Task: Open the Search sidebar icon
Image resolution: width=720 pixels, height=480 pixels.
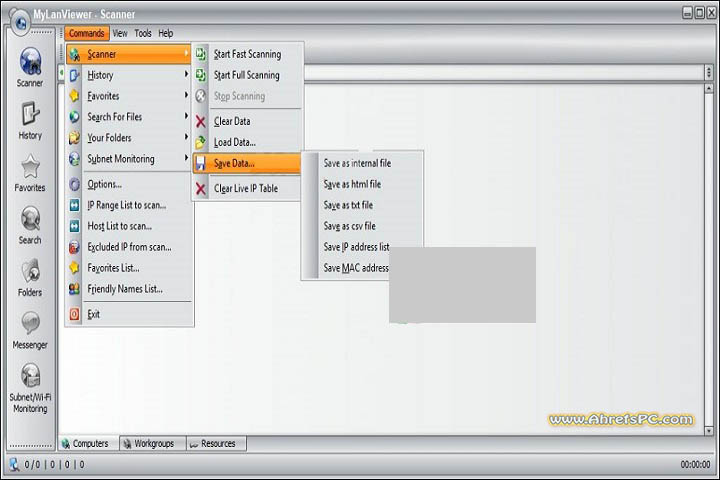Action: click(30, 225)
